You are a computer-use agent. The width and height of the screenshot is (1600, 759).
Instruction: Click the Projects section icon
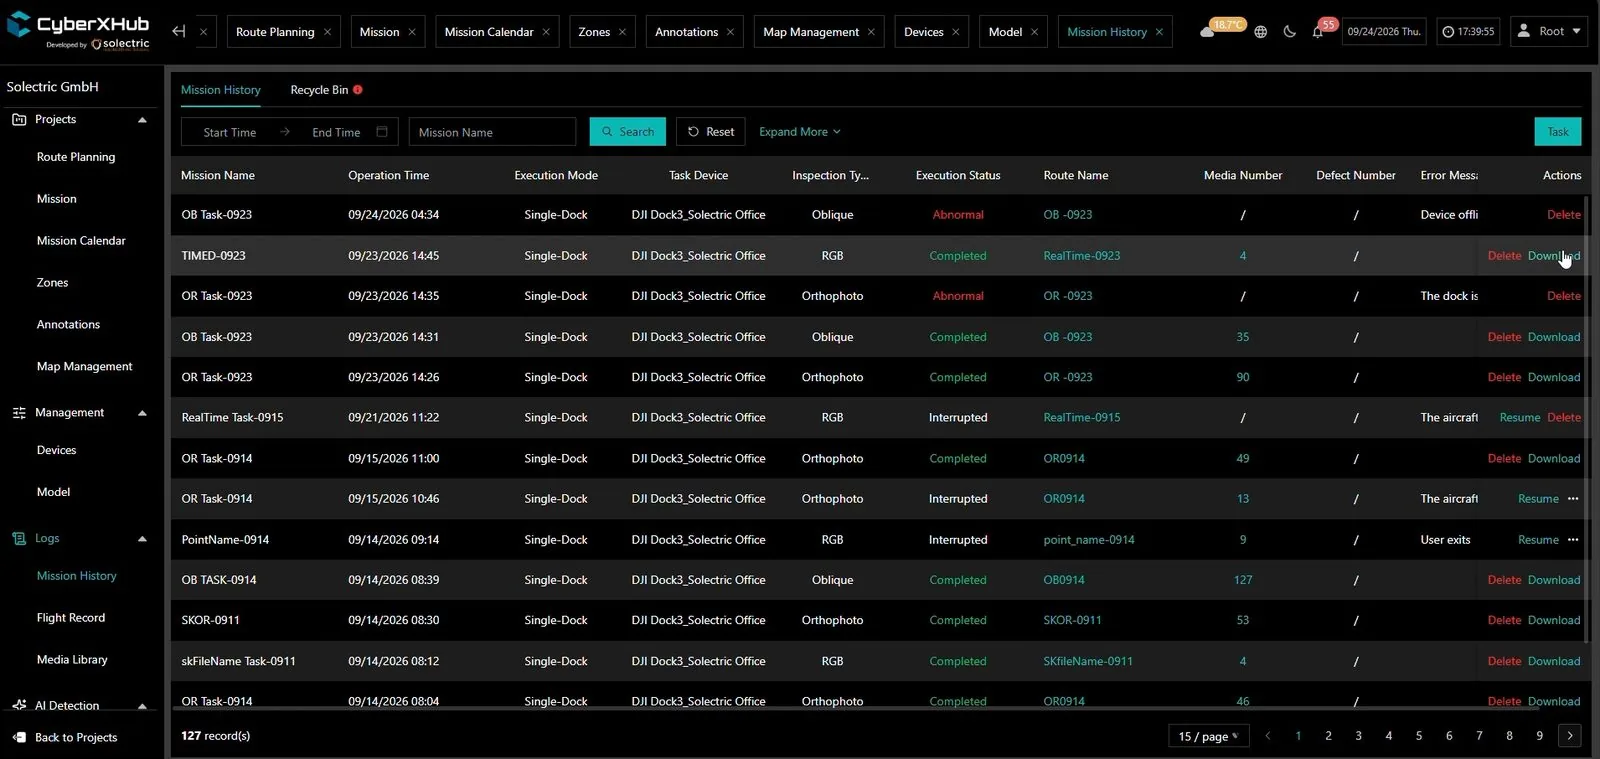click(19, 119)
